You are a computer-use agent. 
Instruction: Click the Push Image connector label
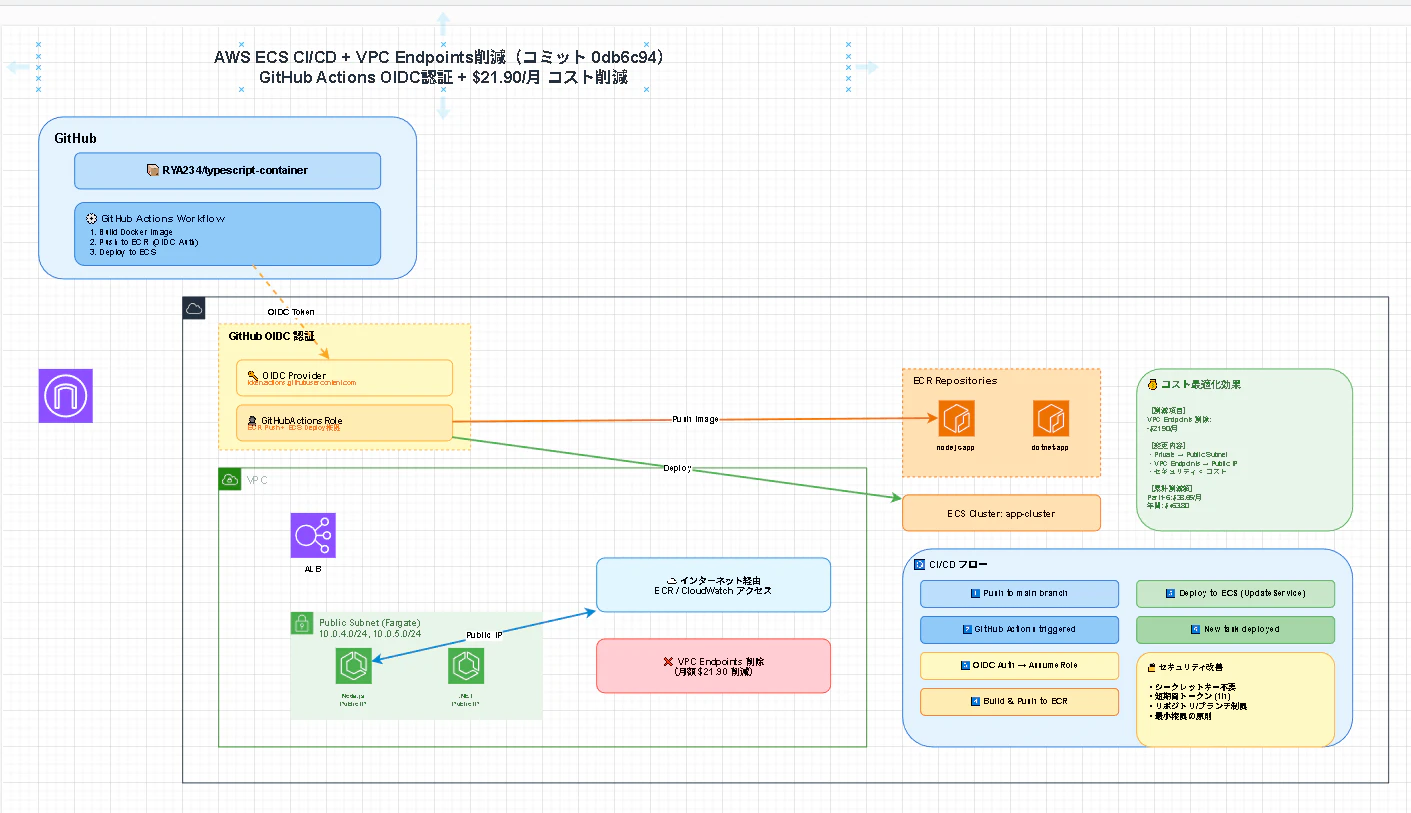(x=695, y=419)
